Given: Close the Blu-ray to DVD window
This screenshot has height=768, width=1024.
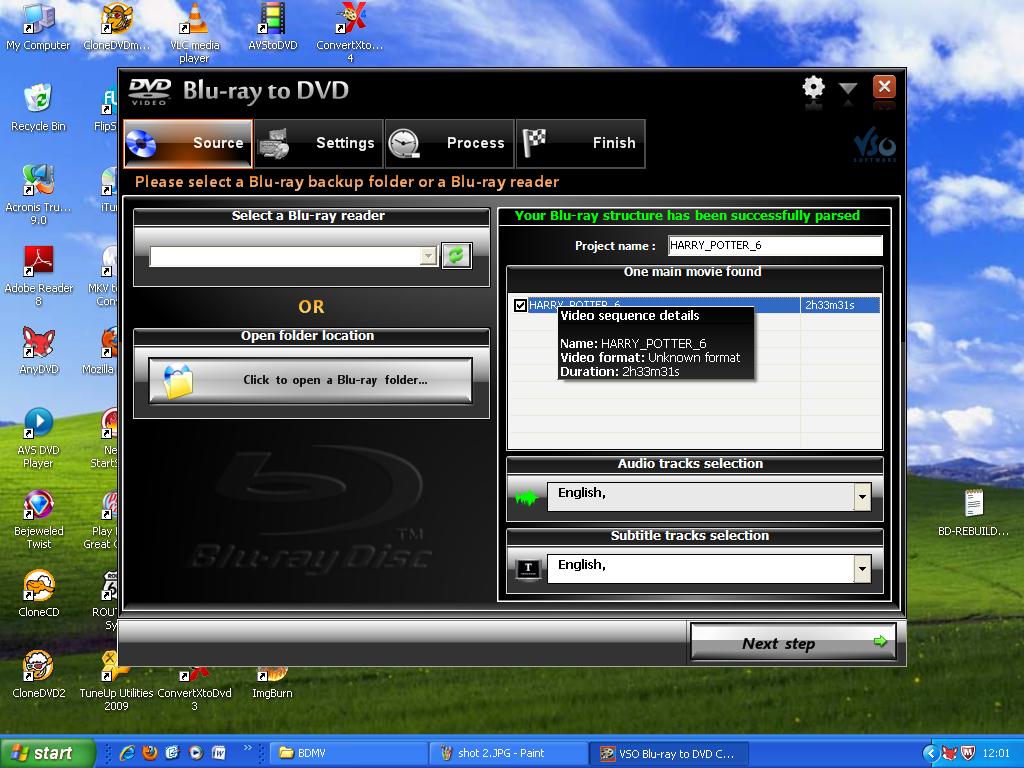Looking at the screenshot, I should (884, 87).
